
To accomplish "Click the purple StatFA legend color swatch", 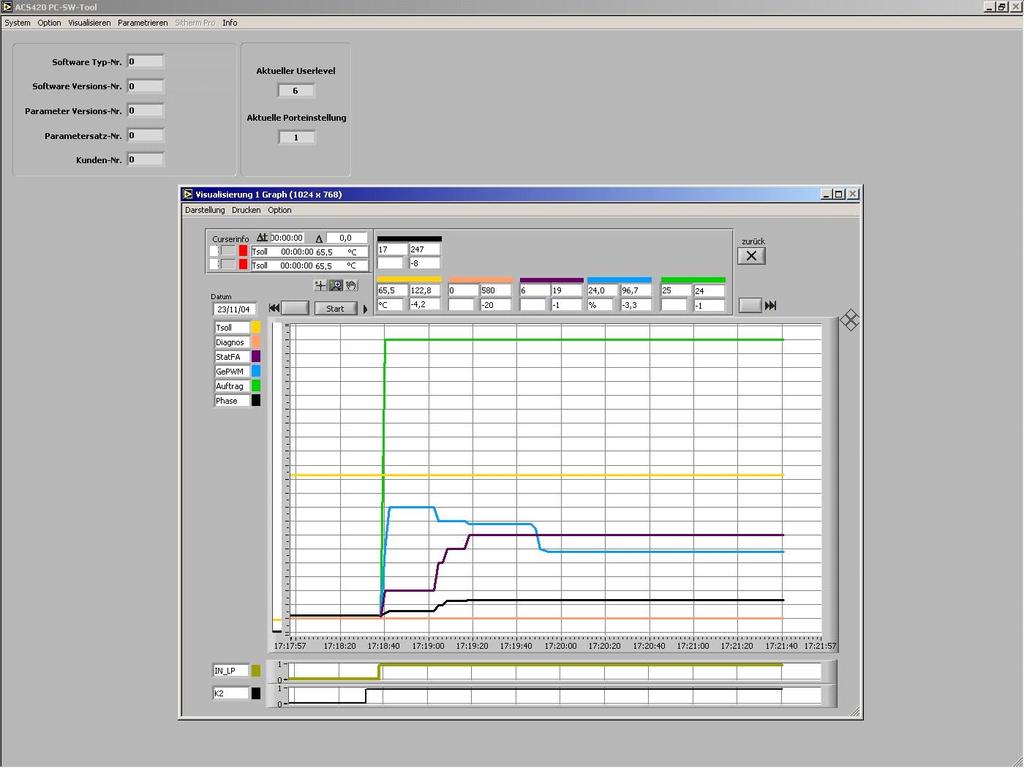I will click(x=256, y=357).
